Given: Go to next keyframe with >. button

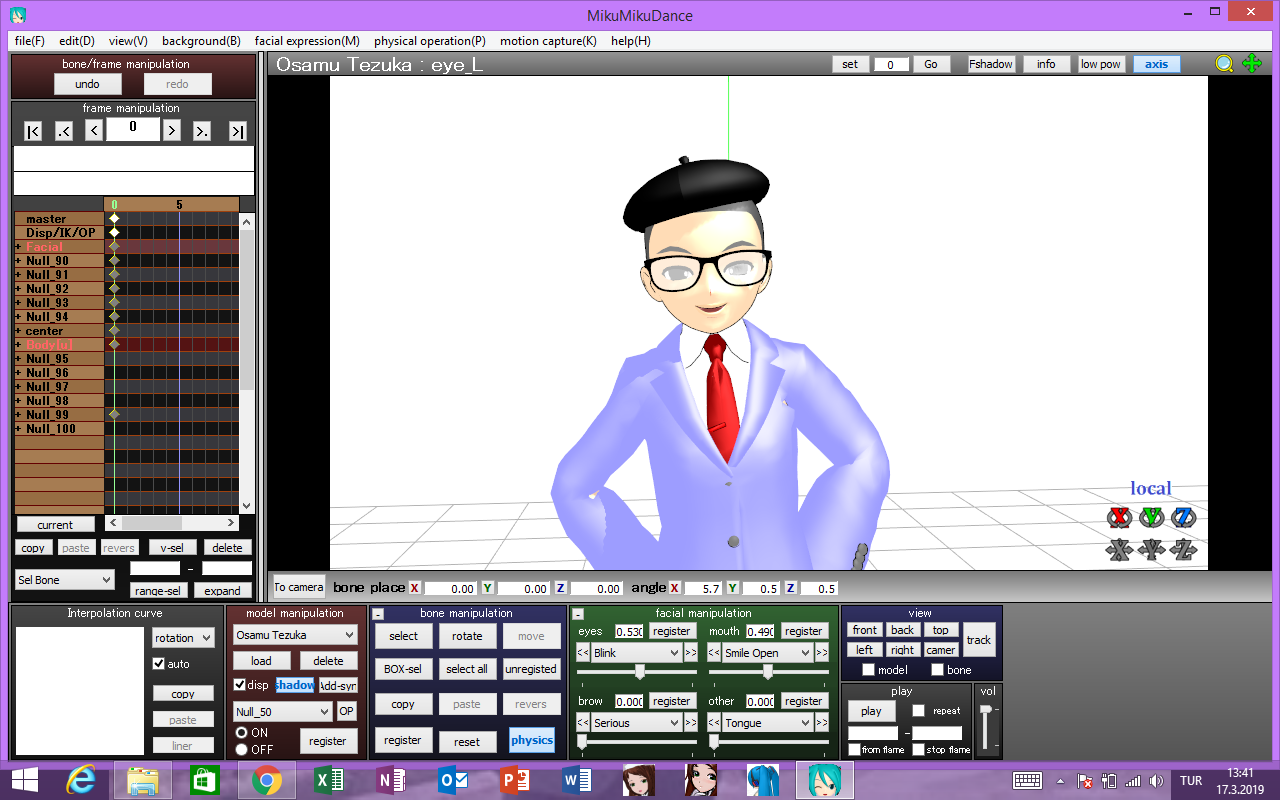Looking at the screenshot, I should click(202, 131).
